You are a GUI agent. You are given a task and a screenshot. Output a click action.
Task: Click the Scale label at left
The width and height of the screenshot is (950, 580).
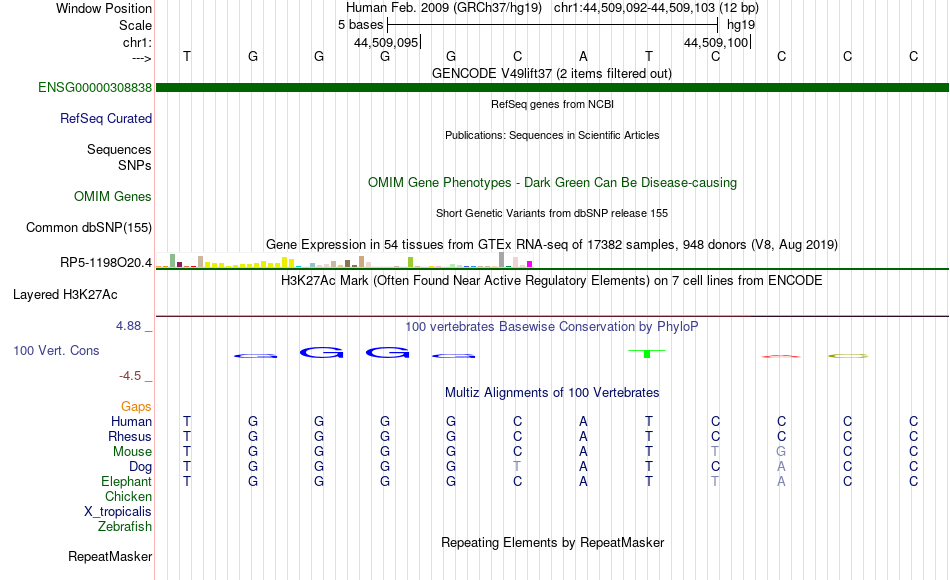point(135,25)
